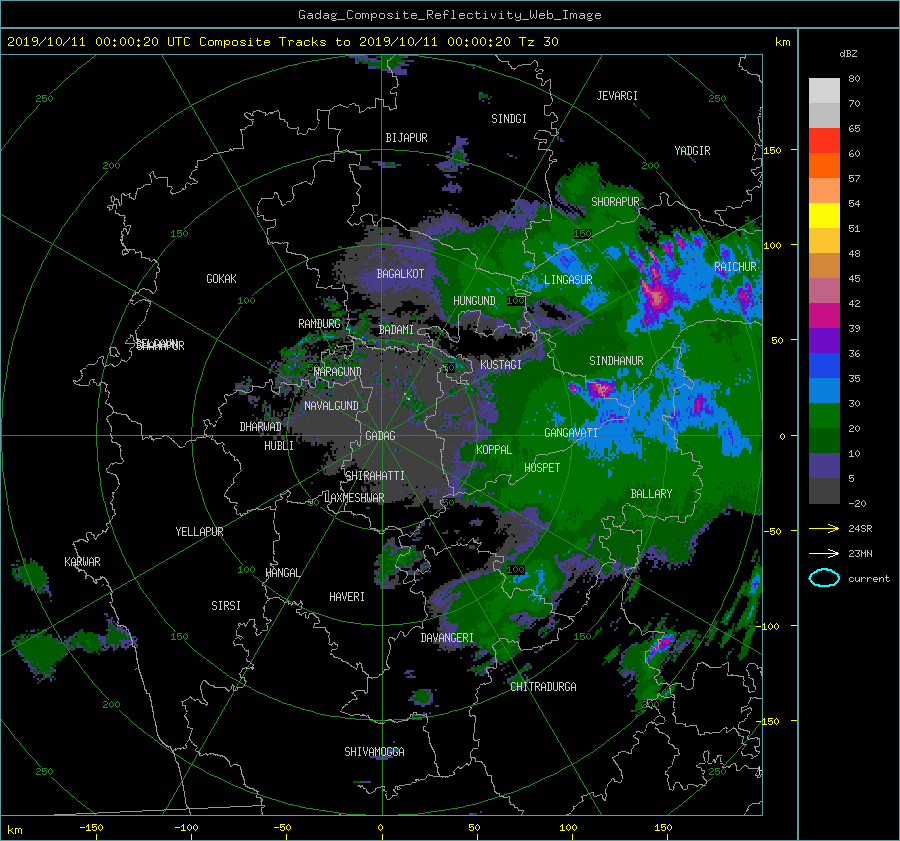Viewport: 900px width, 841px height.
Task: Click the 'km' unit label at bottom-left
Action: tap(14, 830)
